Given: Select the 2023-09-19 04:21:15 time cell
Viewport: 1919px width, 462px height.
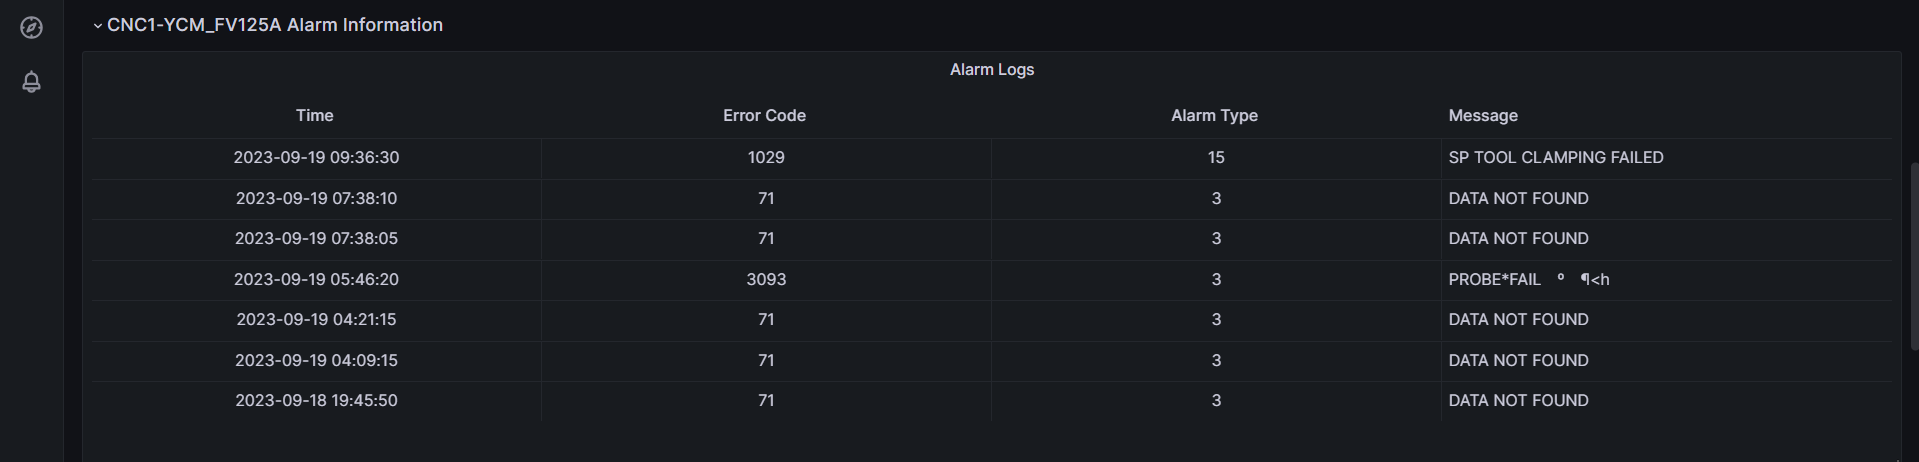Looking at the screenshot, I should point(316,320).
